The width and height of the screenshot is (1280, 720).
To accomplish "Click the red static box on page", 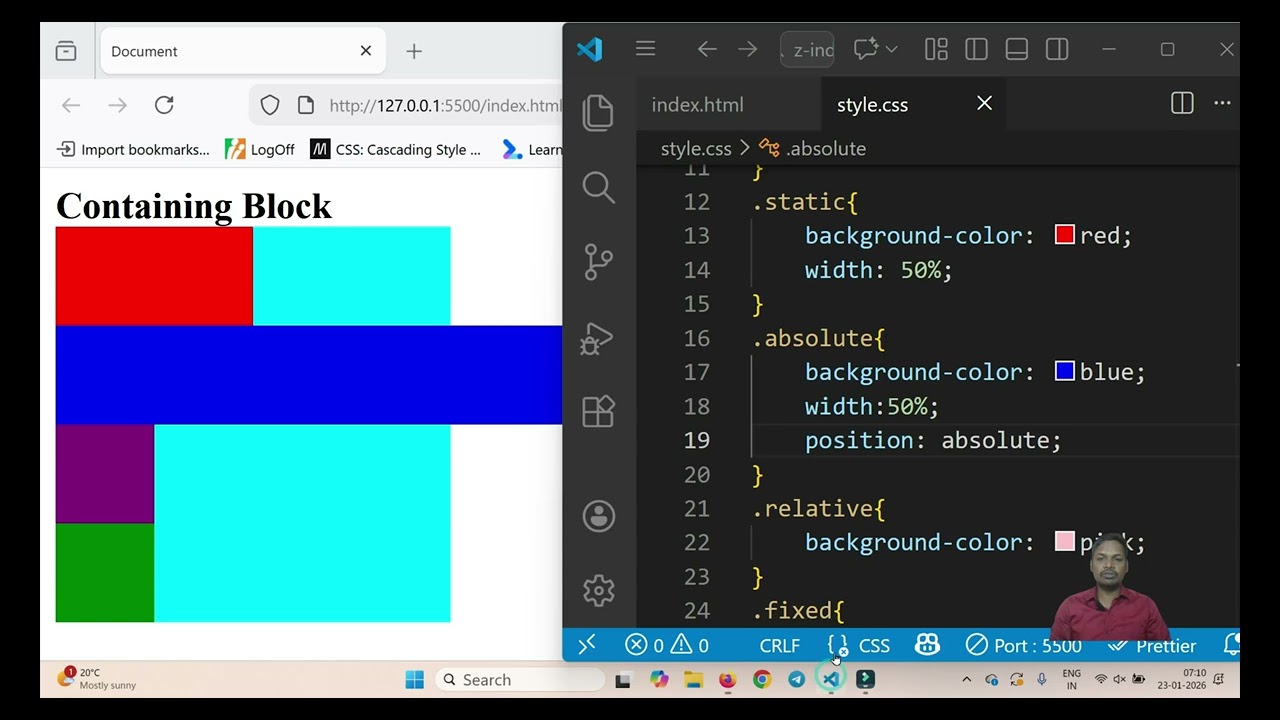I will (154, 276).
